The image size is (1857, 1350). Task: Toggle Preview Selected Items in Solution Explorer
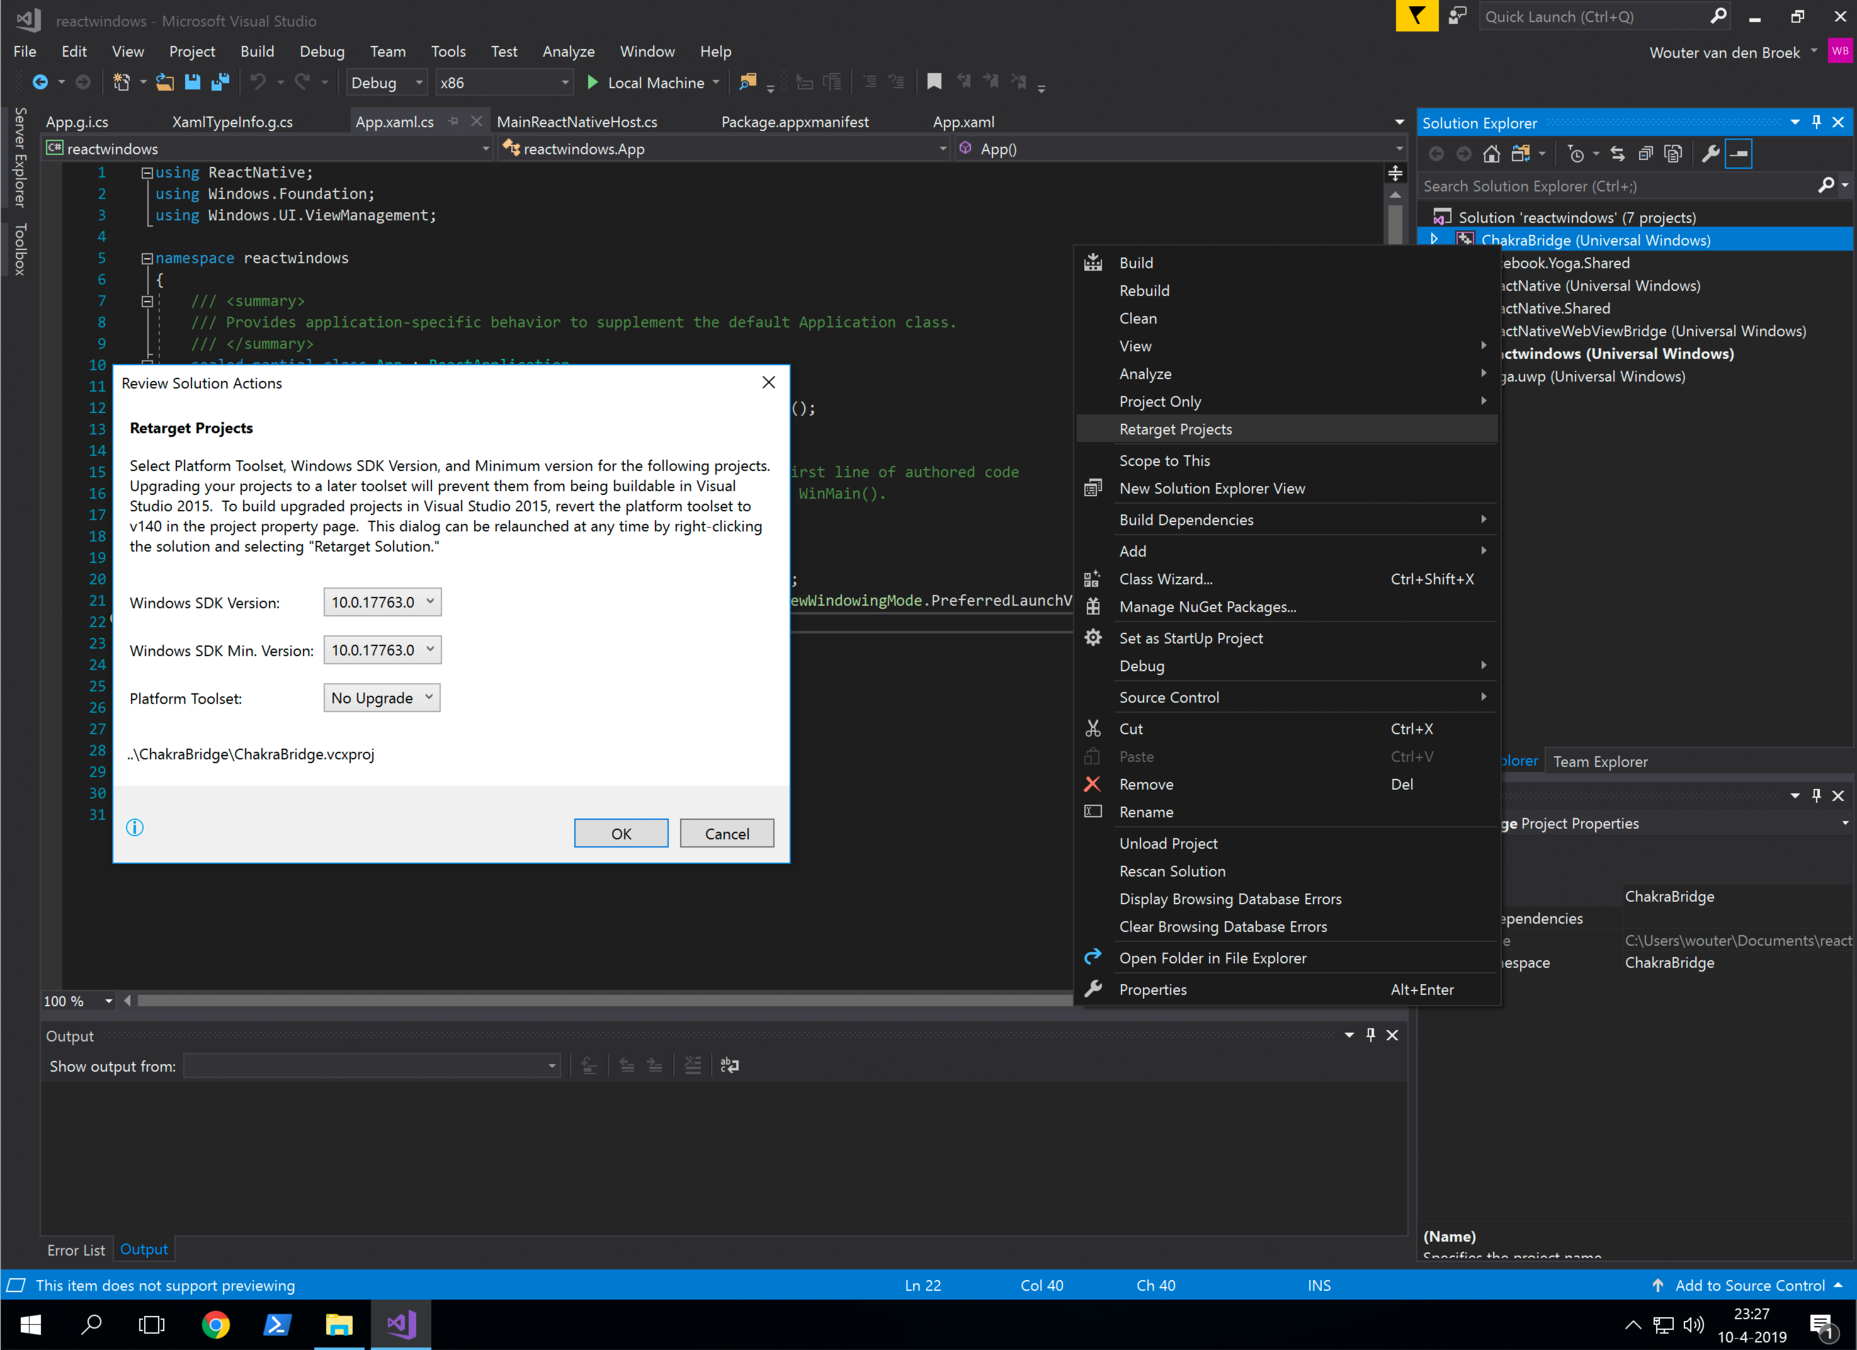[1739, 154]
